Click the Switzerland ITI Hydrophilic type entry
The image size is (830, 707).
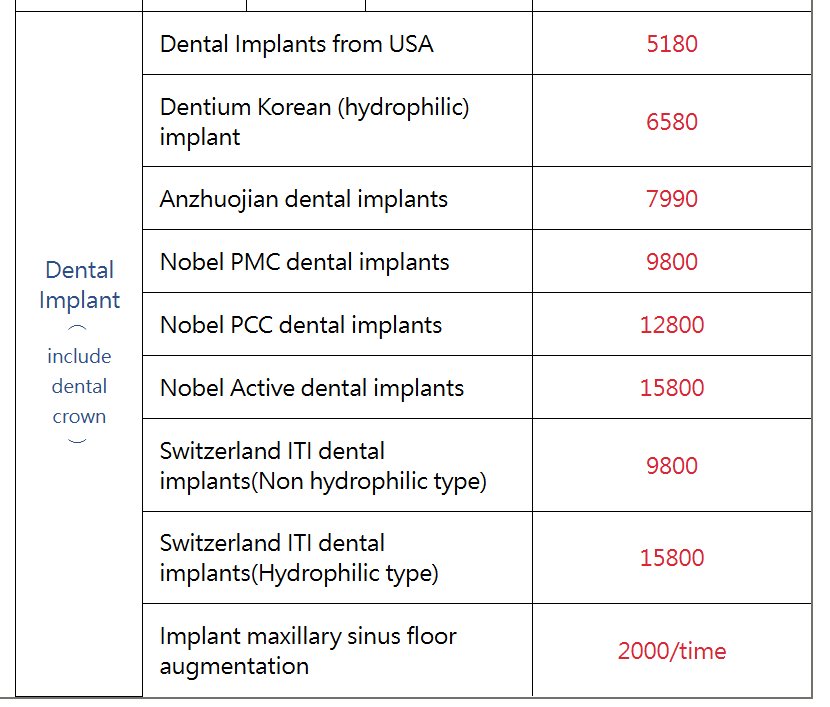299,558
